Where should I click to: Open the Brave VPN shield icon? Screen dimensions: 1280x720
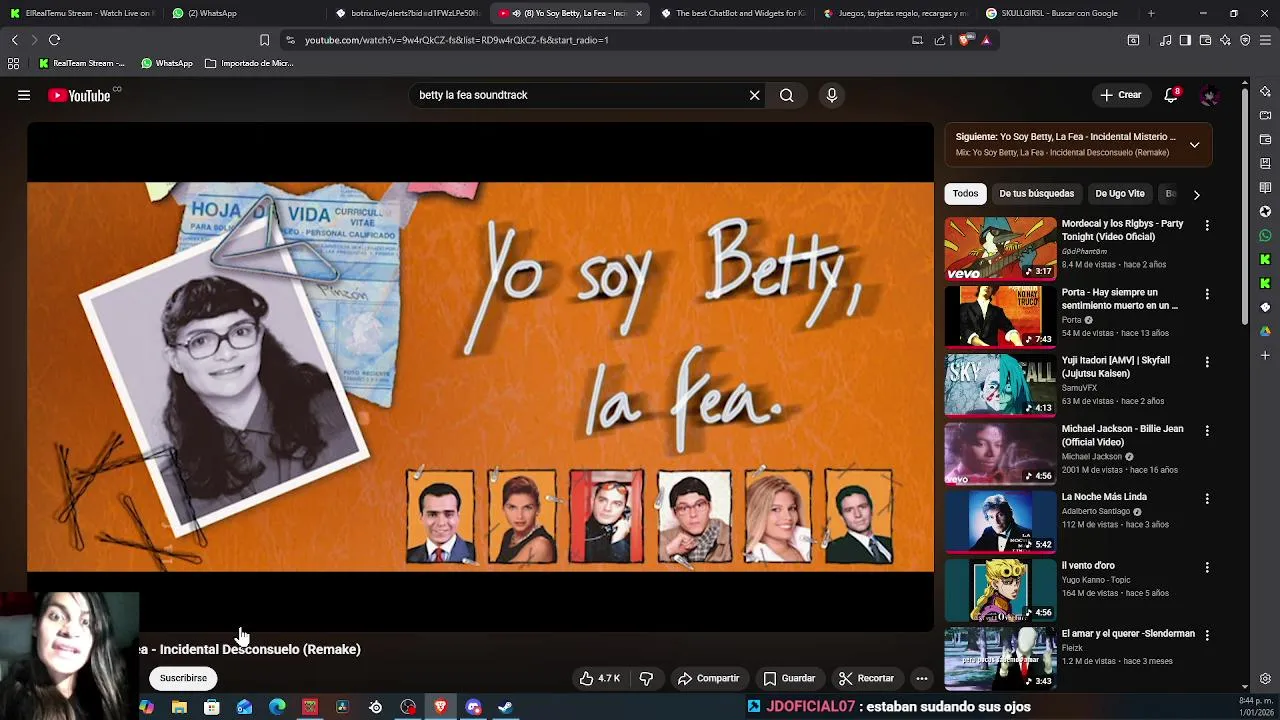pyautogui.click(x=1245, y=40)
